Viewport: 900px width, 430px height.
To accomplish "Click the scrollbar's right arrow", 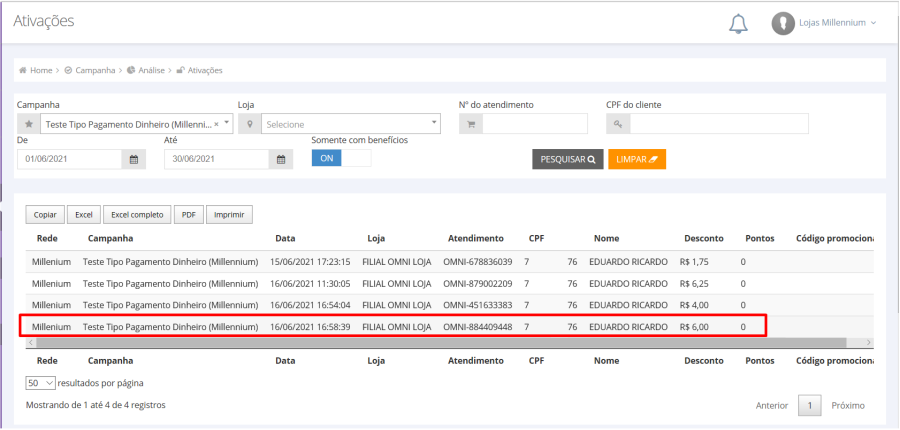I will coord(869,342).
